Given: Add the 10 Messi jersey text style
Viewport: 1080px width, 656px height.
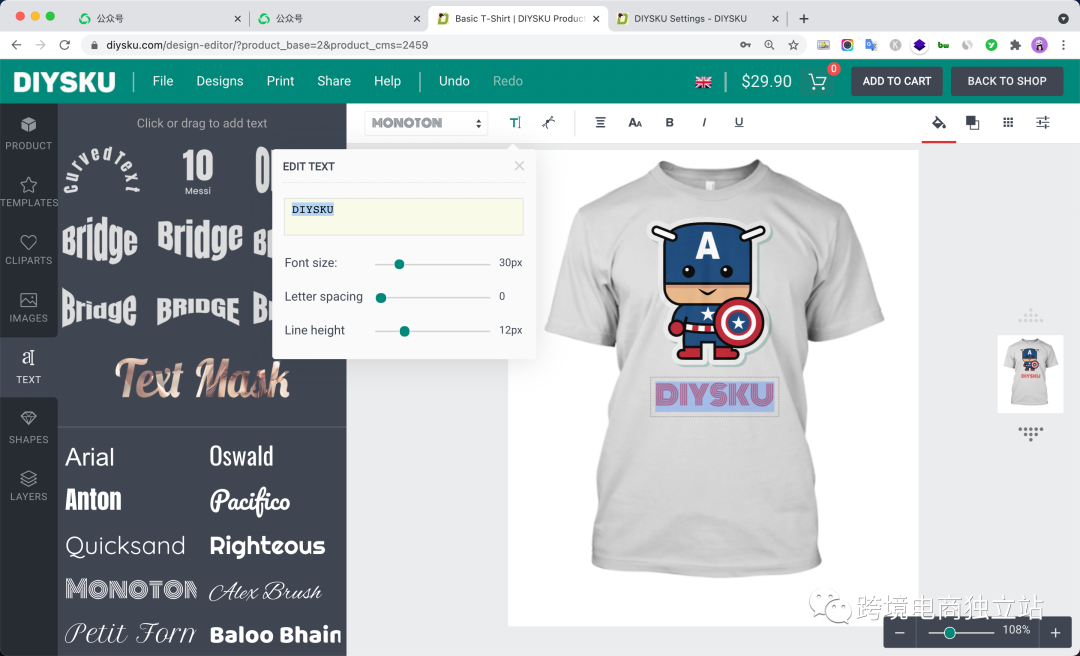Looking at the screenshot, I should pyautogui.click(x=198, y=171).
